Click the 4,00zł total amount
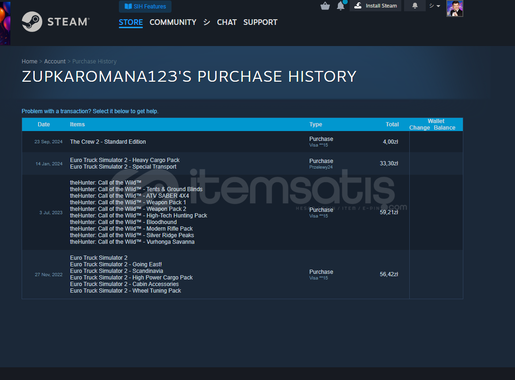This screenshot has height=380, width=515. (390, 142)
